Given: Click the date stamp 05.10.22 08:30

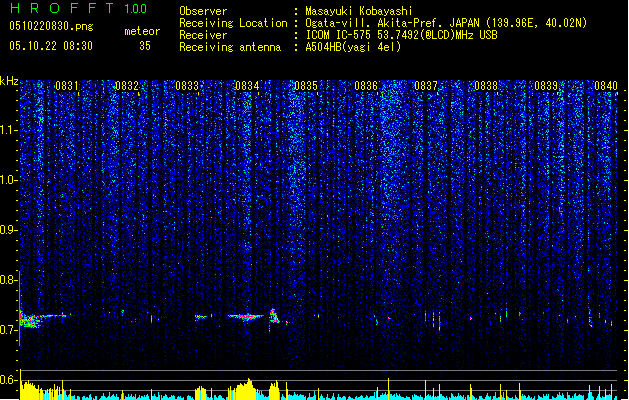Looking at the screenshot, I should tap(51, 46).
